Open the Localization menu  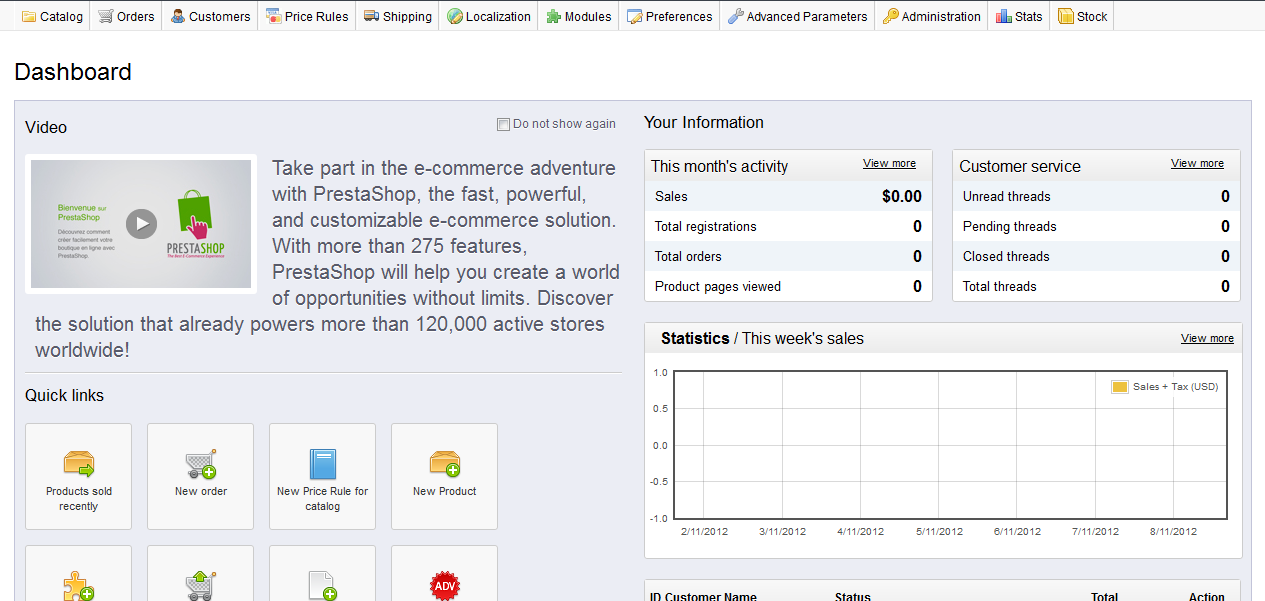pos(488,16)
